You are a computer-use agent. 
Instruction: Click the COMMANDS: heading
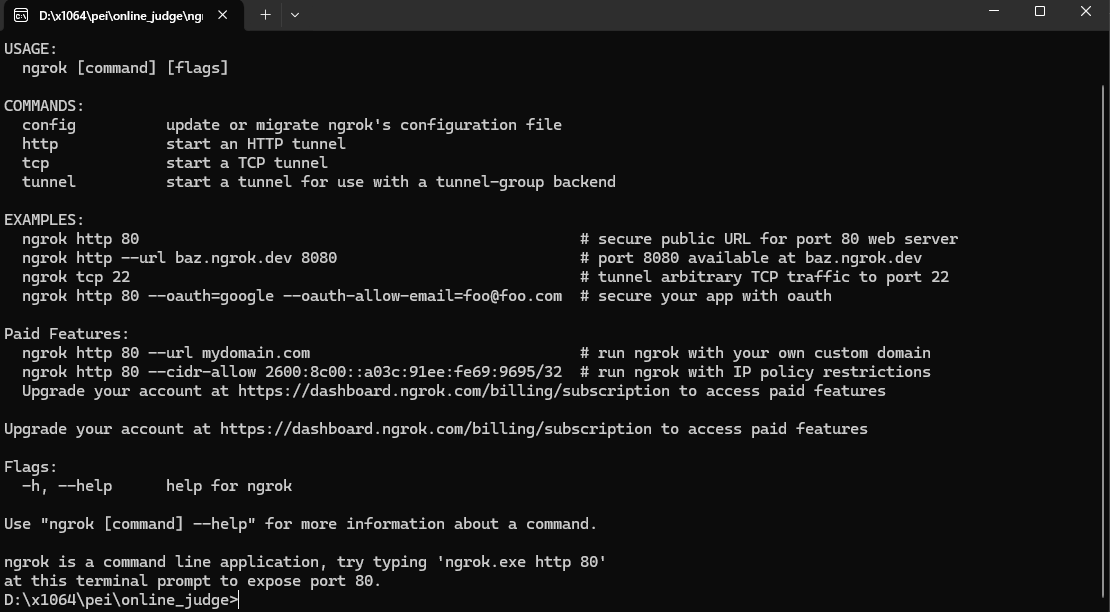click(x=44, y=106)
